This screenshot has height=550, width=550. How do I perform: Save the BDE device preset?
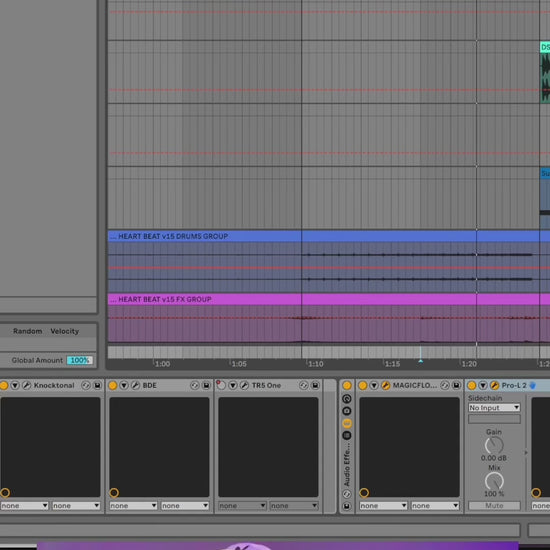(206, 385)
